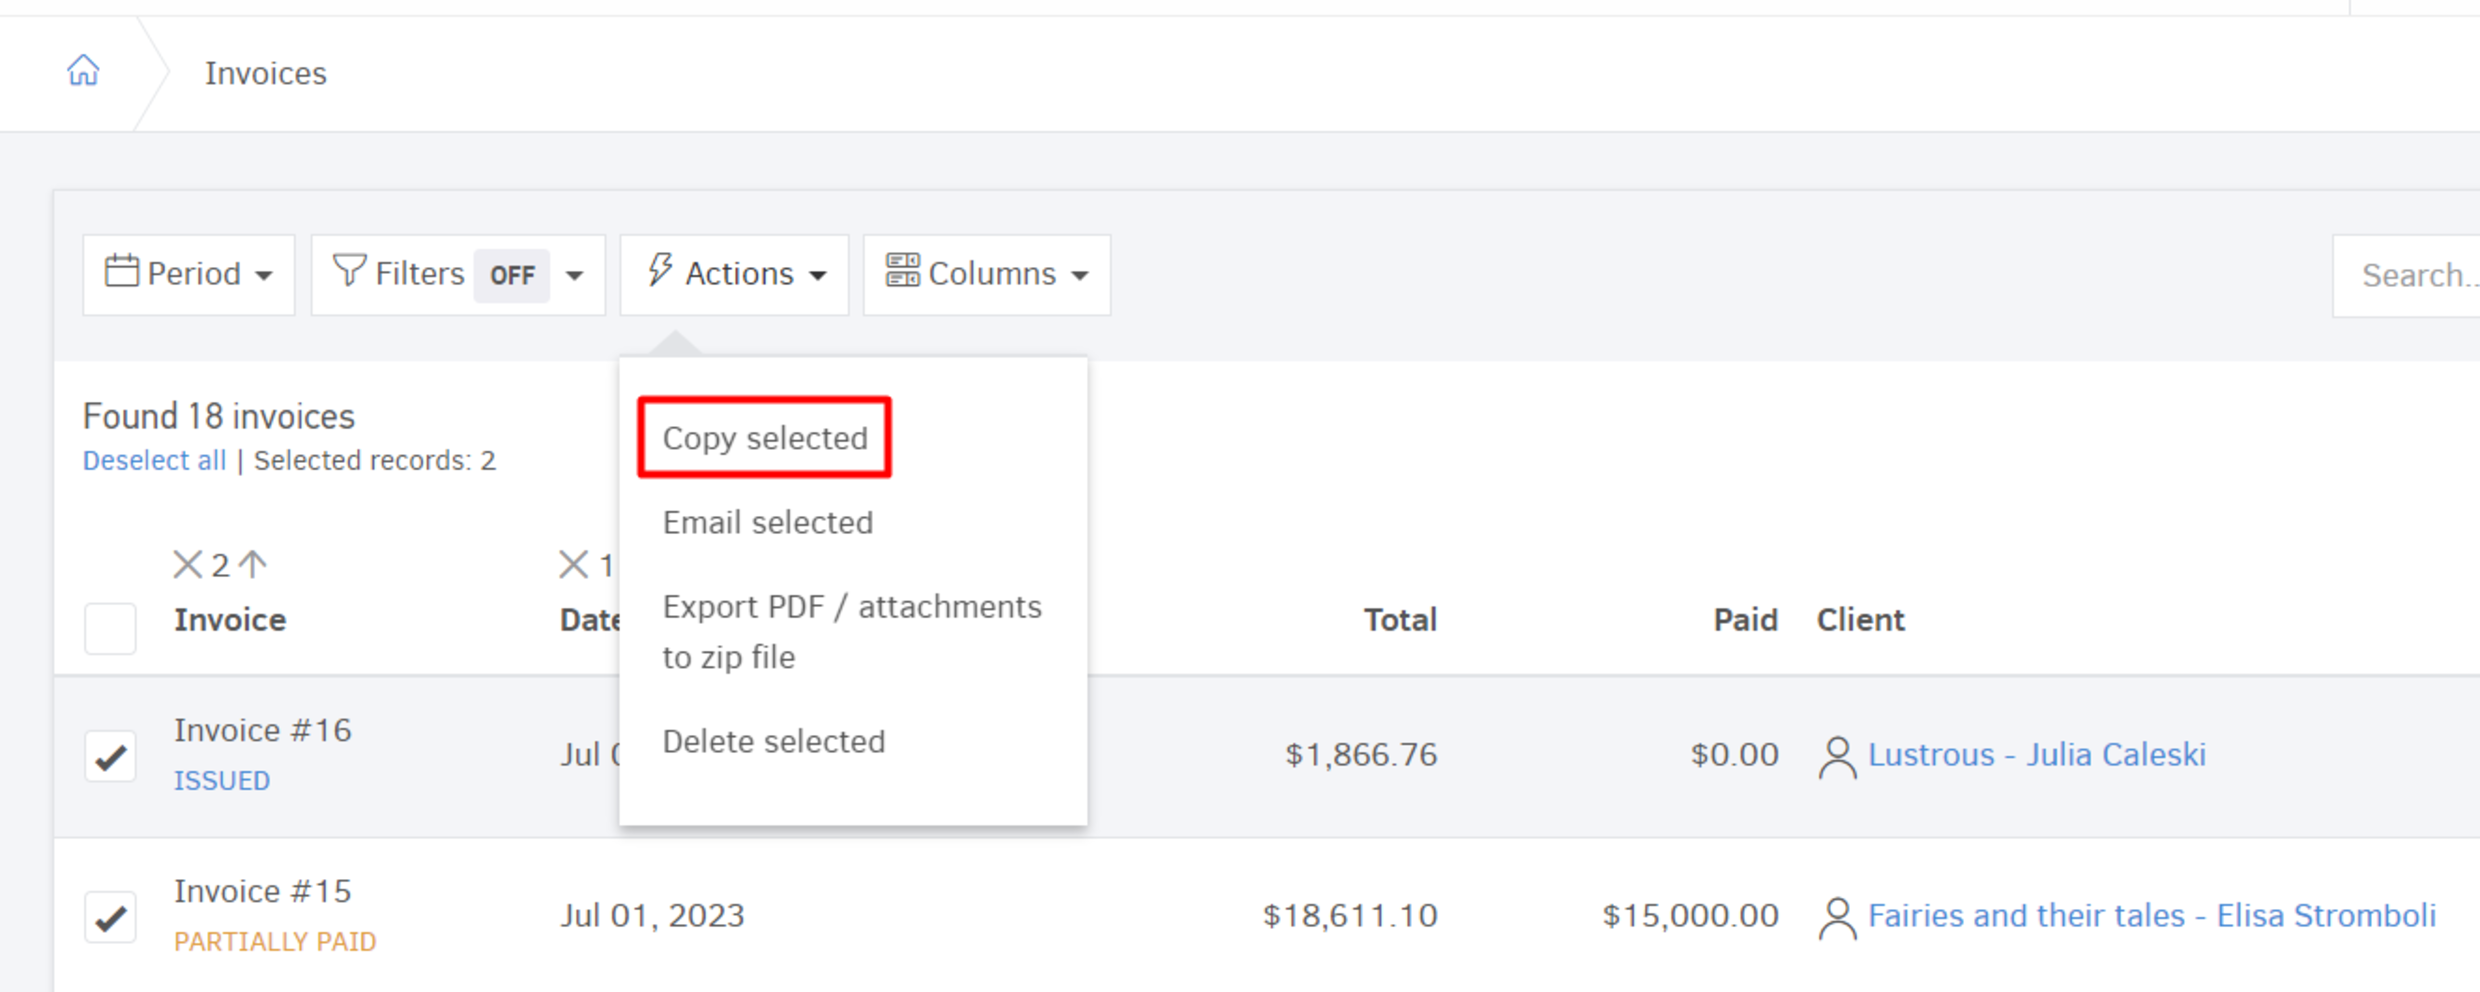Reverse Invoice sort using the up arrow
This screenshot has width=2480, height=992.
tap(253, 565)
